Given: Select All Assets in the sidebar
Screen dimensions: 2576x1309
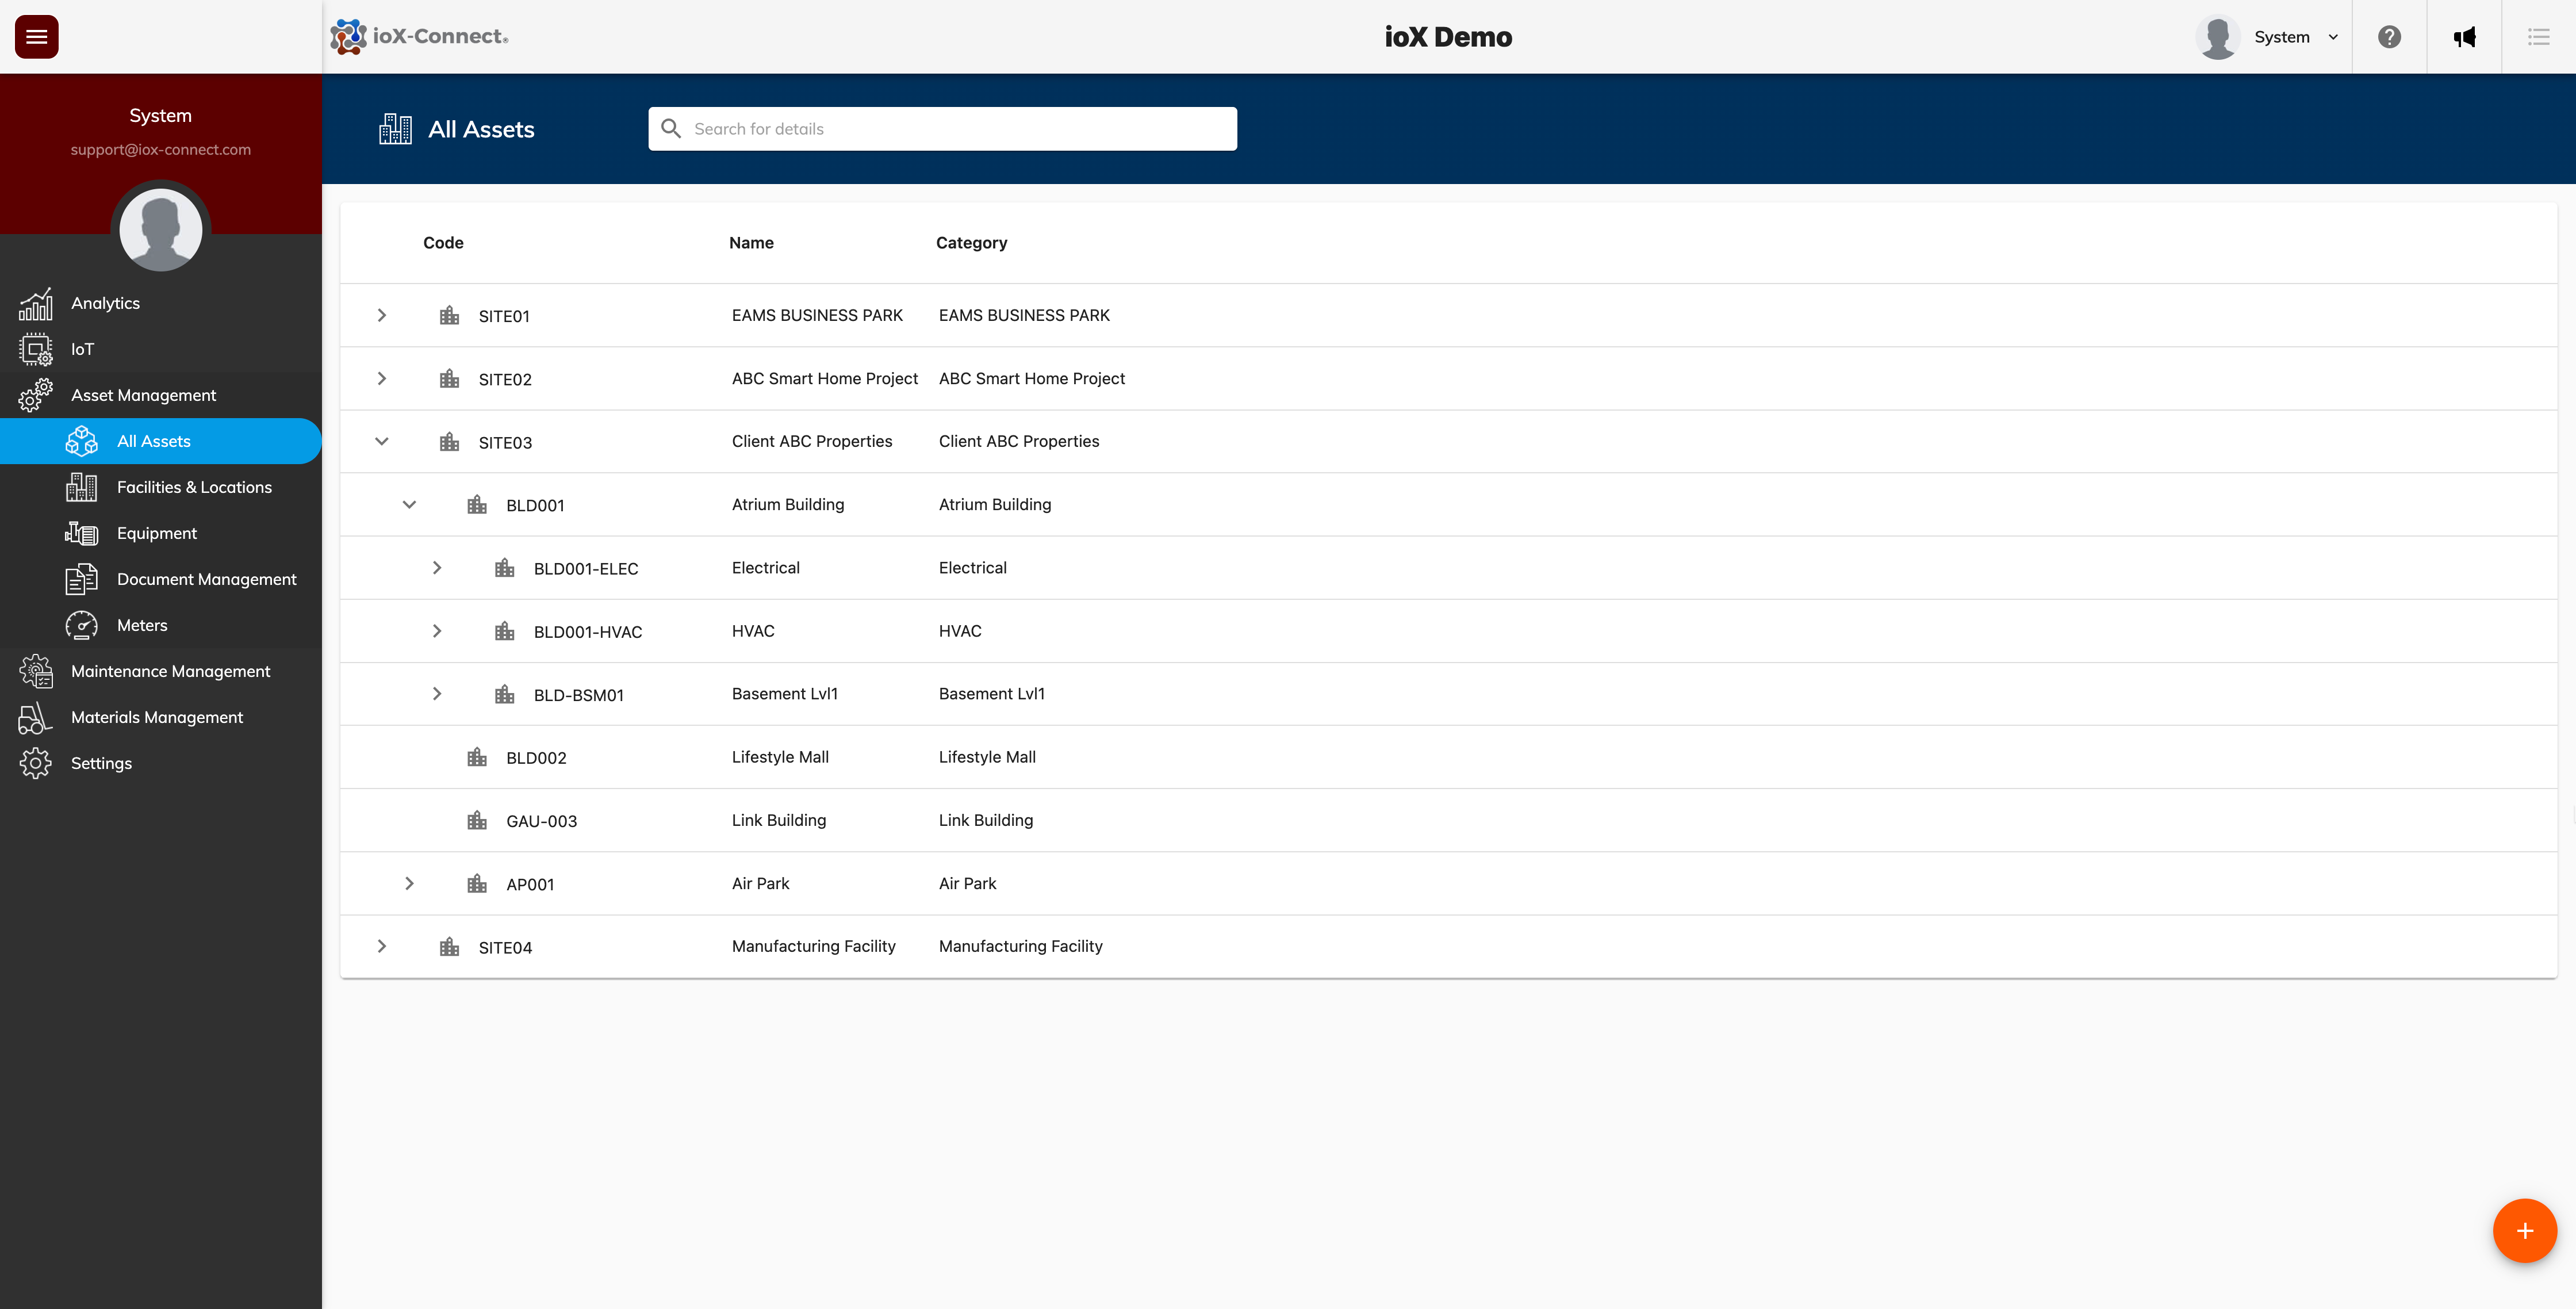Looking at the screenshot, I should pos(153,441).
